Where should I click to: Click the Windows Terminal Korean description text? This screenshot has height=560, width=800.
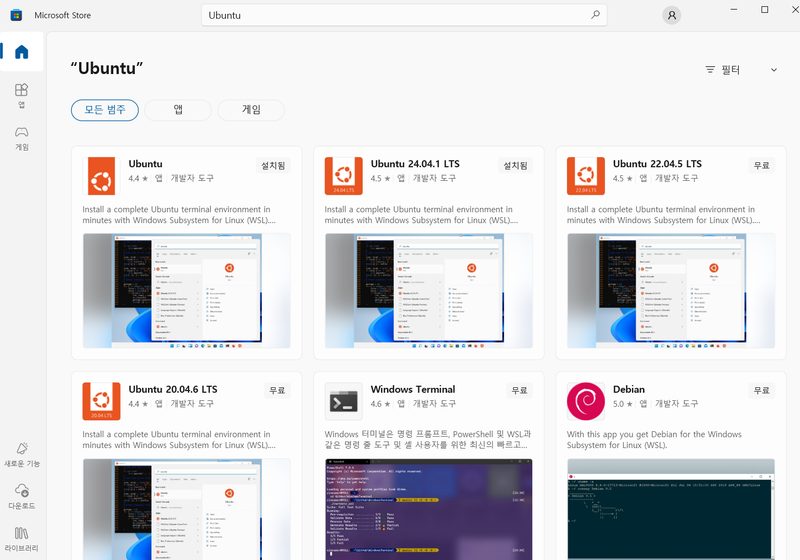pyautogui.click(x=428, y=440)
